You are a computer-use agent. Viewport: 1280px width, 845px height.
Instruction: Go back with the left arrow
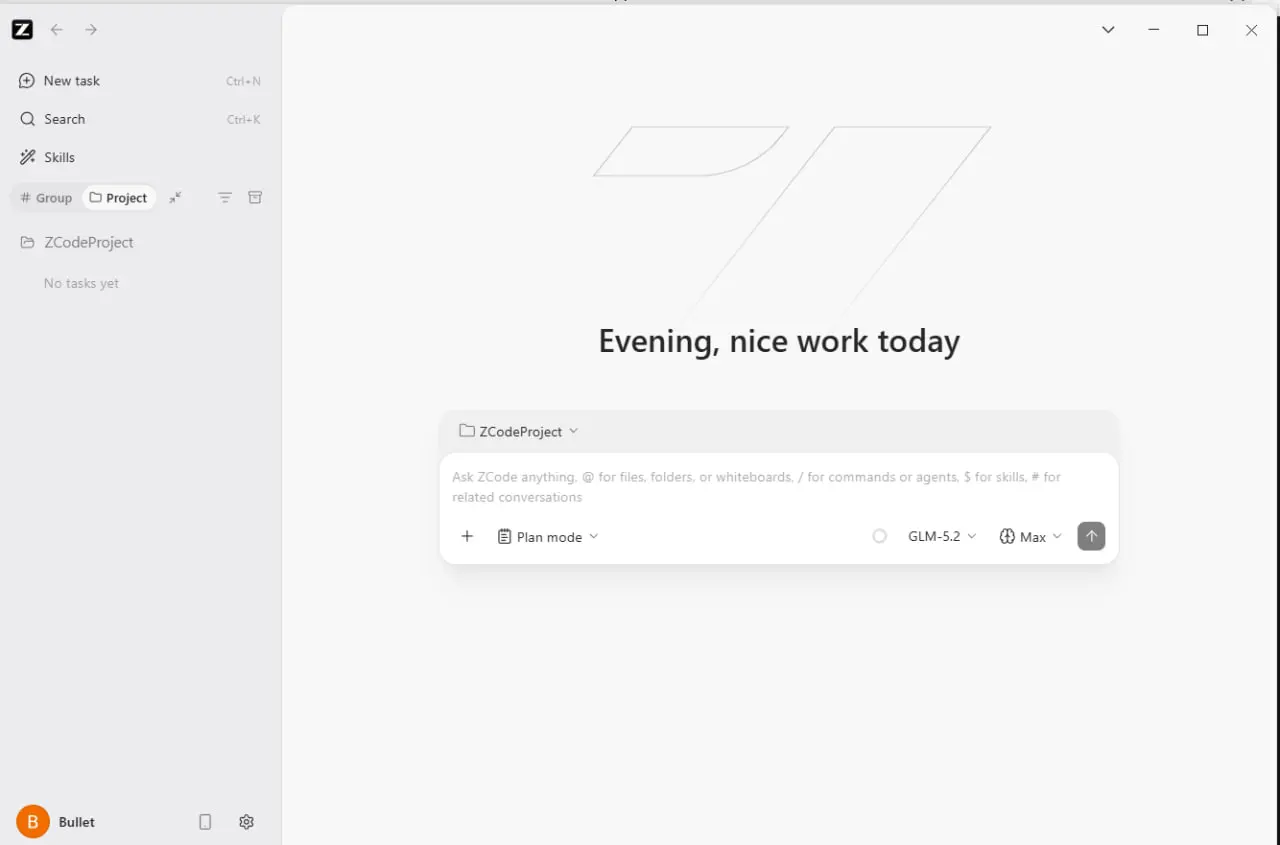(57, 30)
